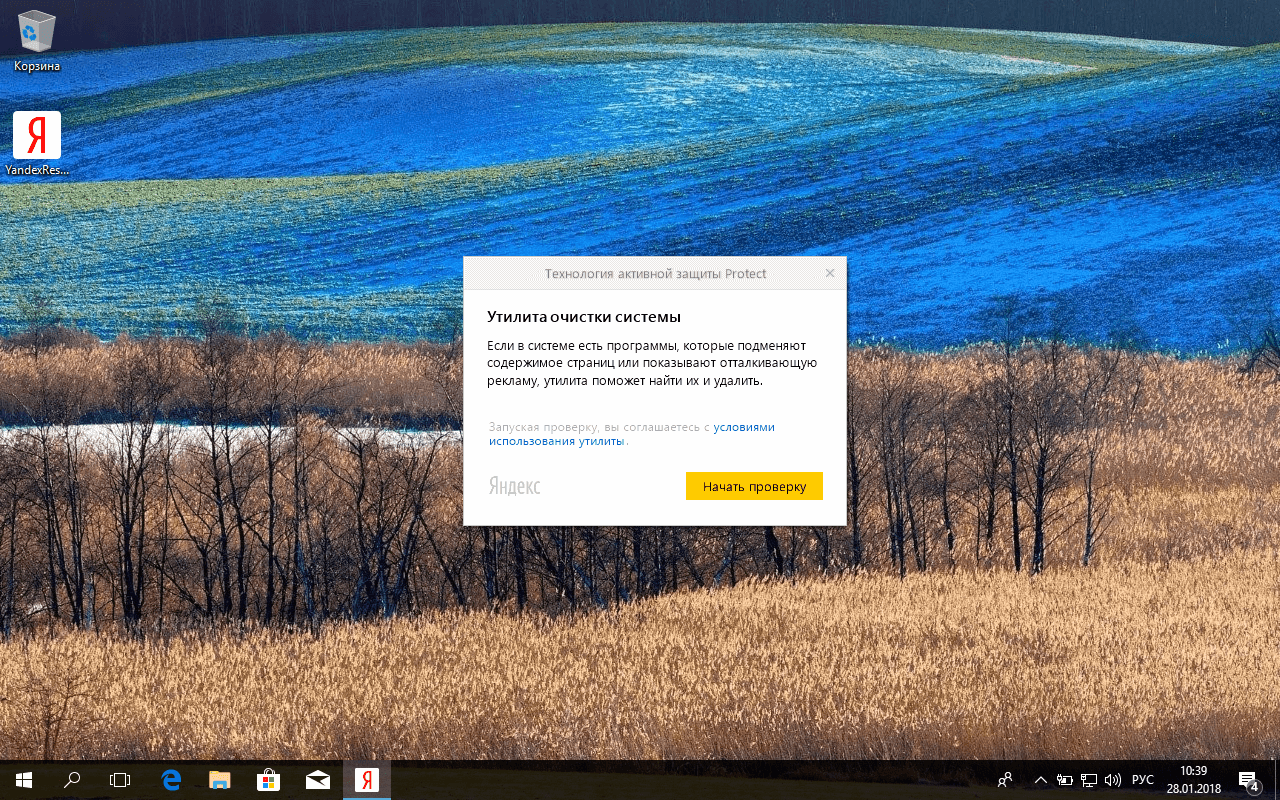
Task: Click the dialog title Технология активной защиты Protect
Action: 655,273
